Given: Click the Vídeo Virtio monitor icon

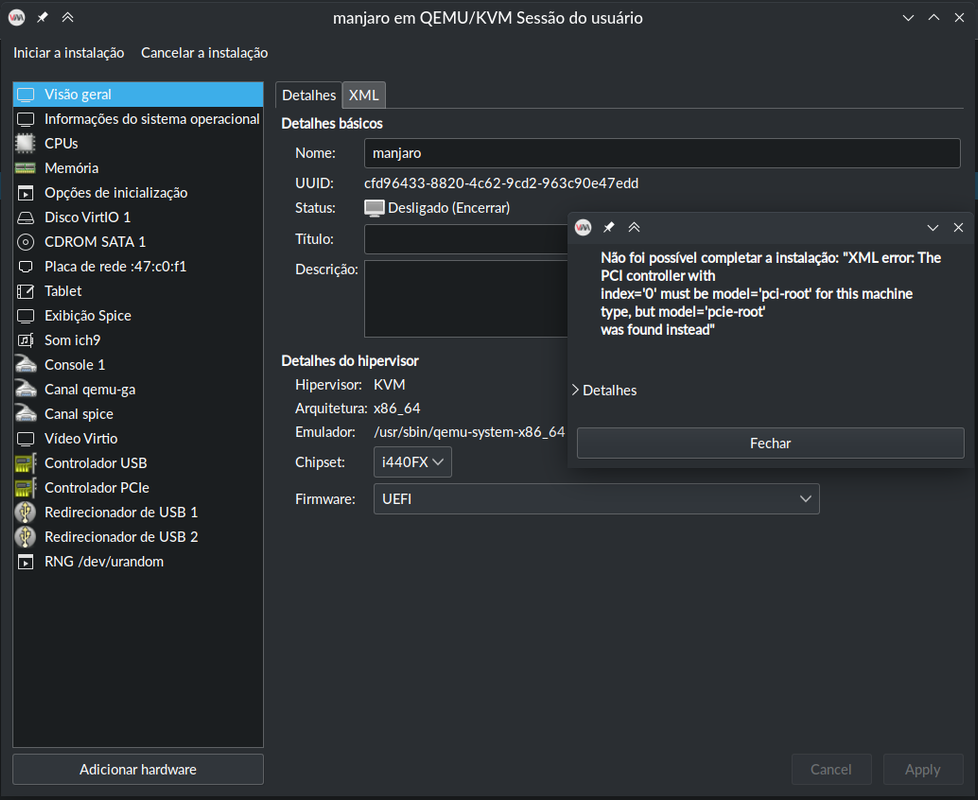Looking at the screenshot, I should [x=26, y=439].
